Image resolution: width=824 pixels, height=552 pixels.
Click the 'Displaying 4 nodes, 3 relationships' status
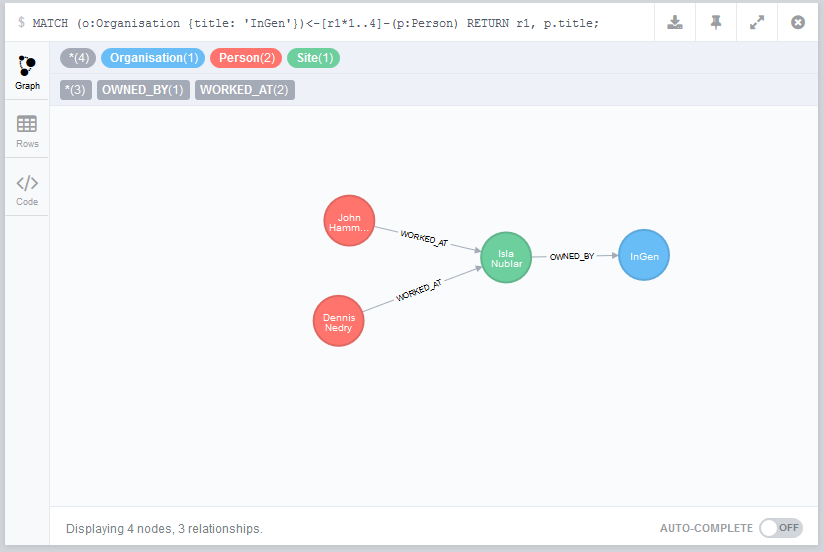164,529
